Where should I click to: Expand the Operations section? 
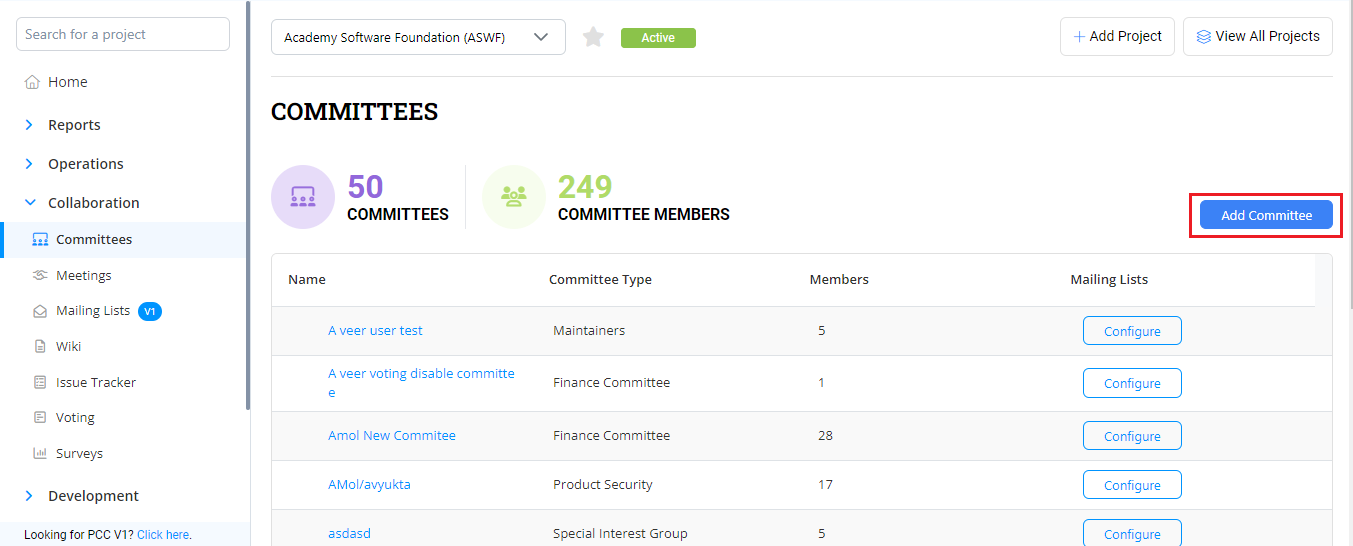pos(29,164)
